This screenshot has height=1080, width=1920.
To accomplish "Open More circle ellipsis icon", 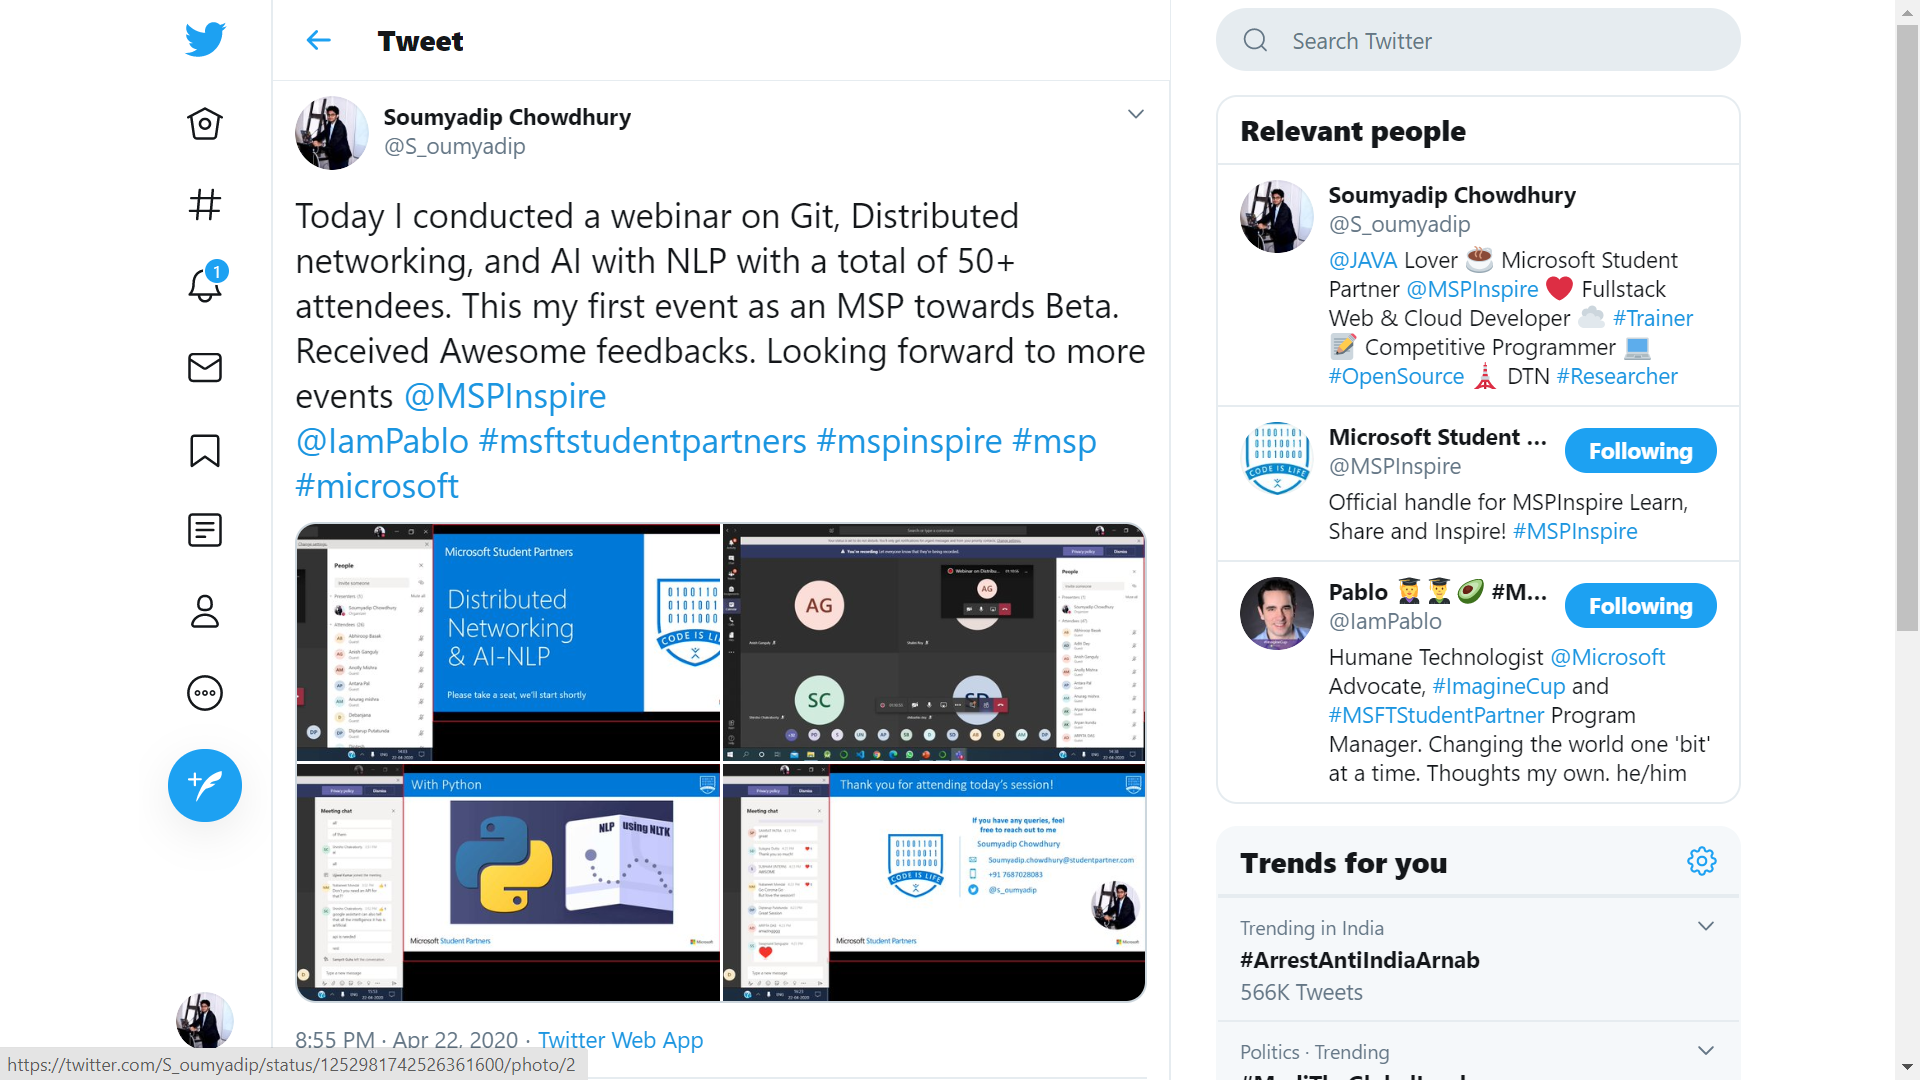I will pos(205,693).
